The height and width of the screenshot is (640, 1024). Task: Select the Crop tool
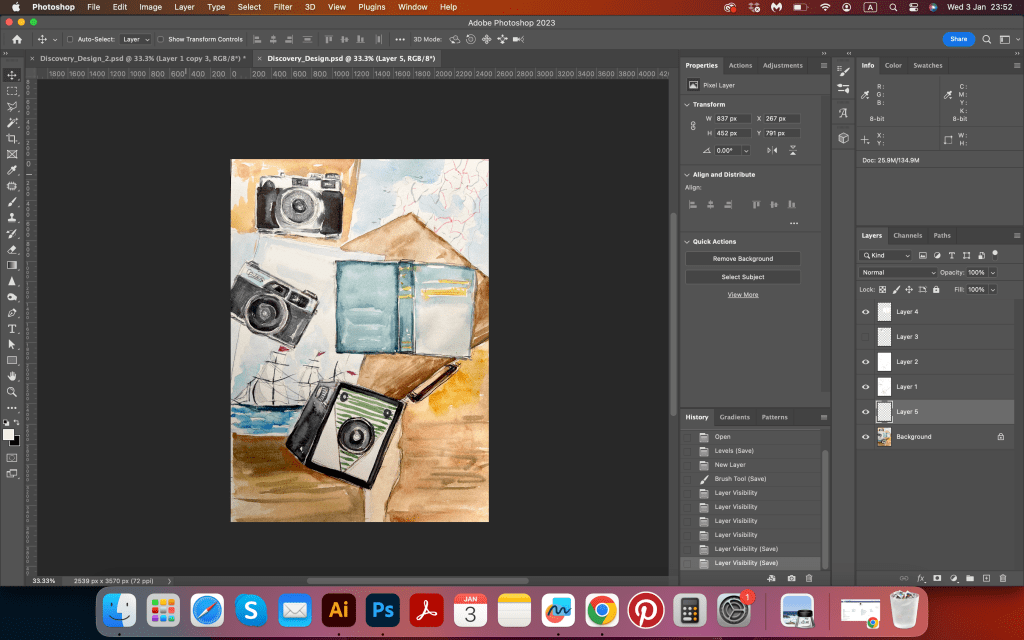(x=12, y=138)
